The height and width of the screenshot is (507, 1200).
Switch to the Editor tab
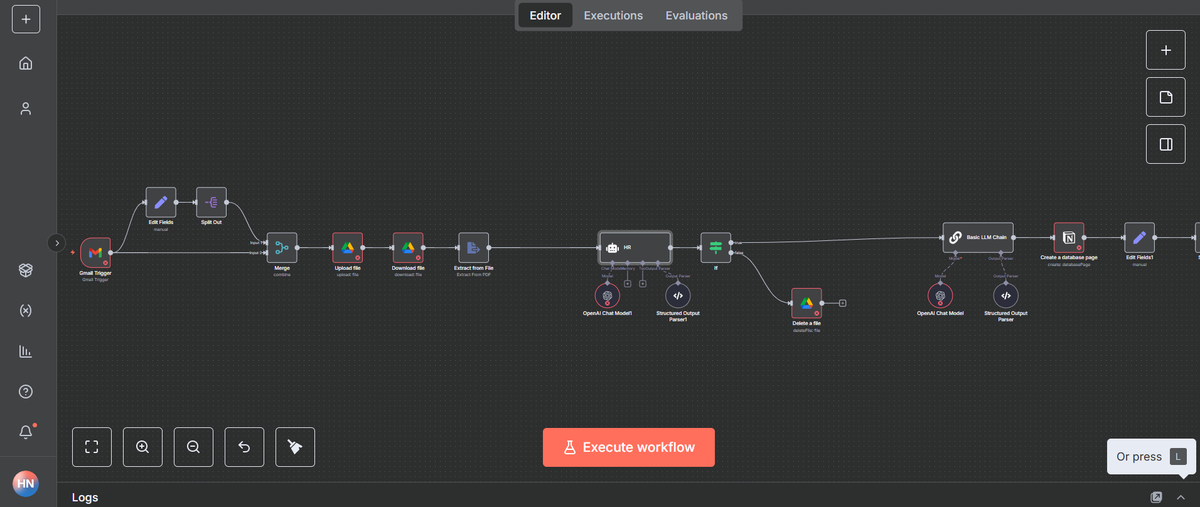pos(545,15)
